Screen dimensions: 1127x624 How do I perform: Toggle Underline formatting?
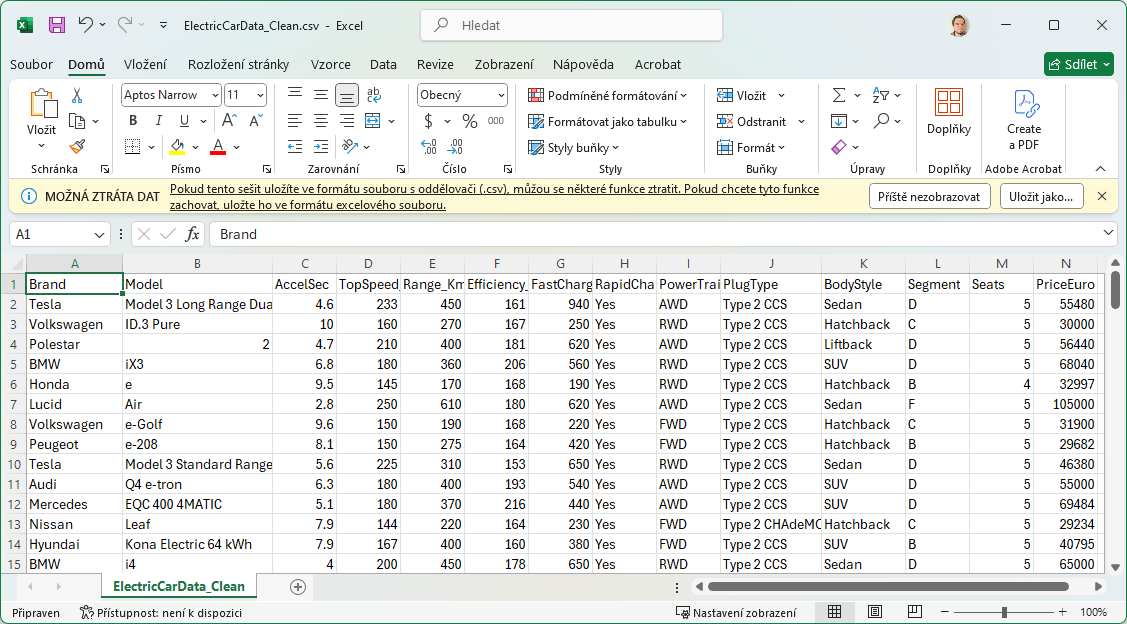click(x=184, y=121)
